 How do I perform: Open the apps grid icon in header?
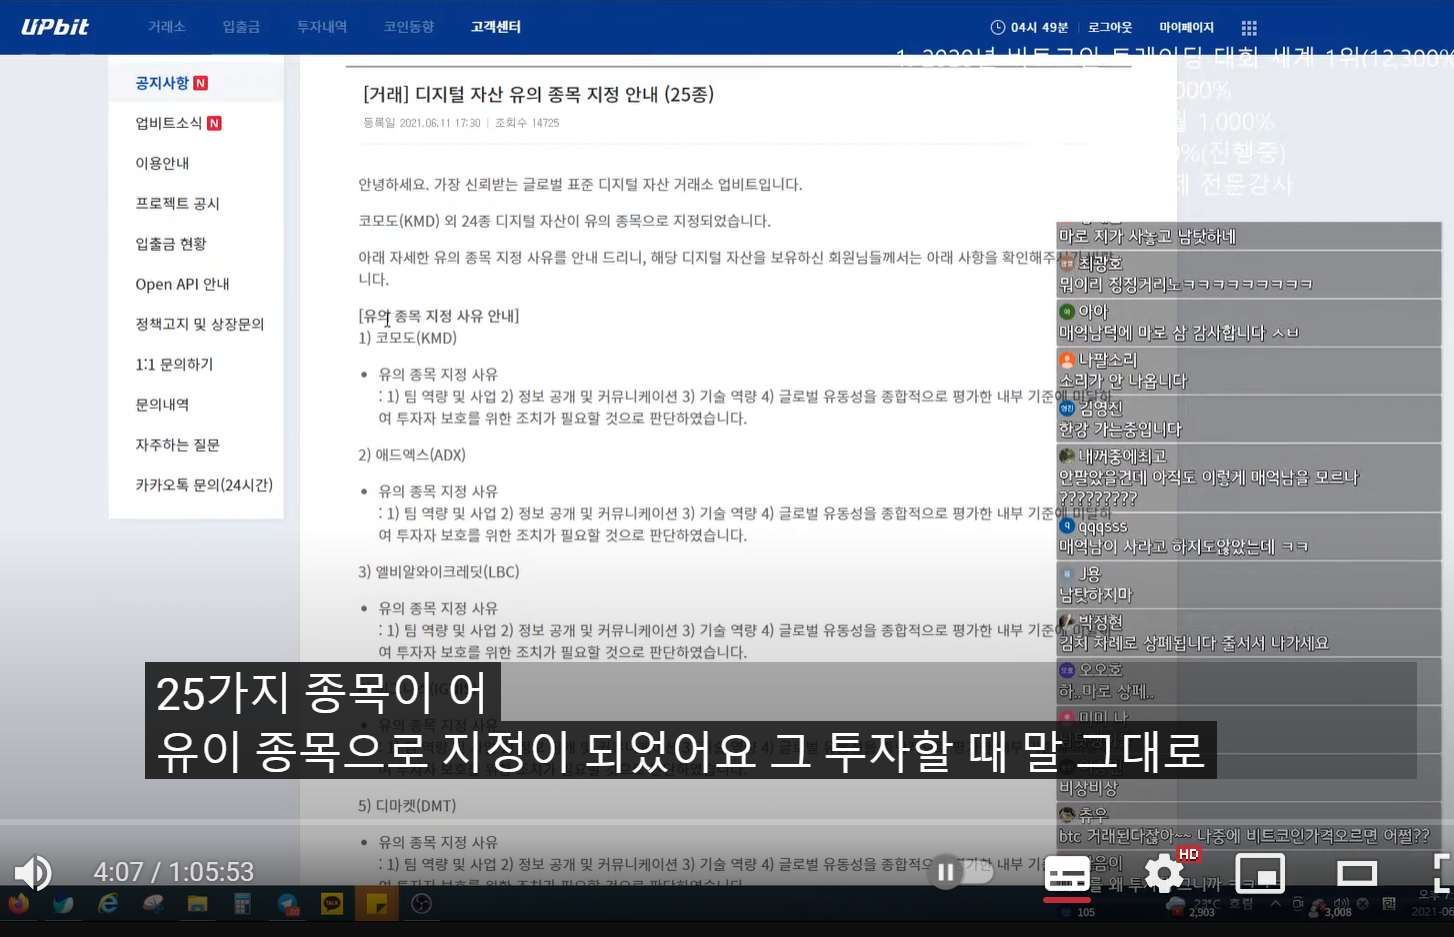[x=1249, y=28]
